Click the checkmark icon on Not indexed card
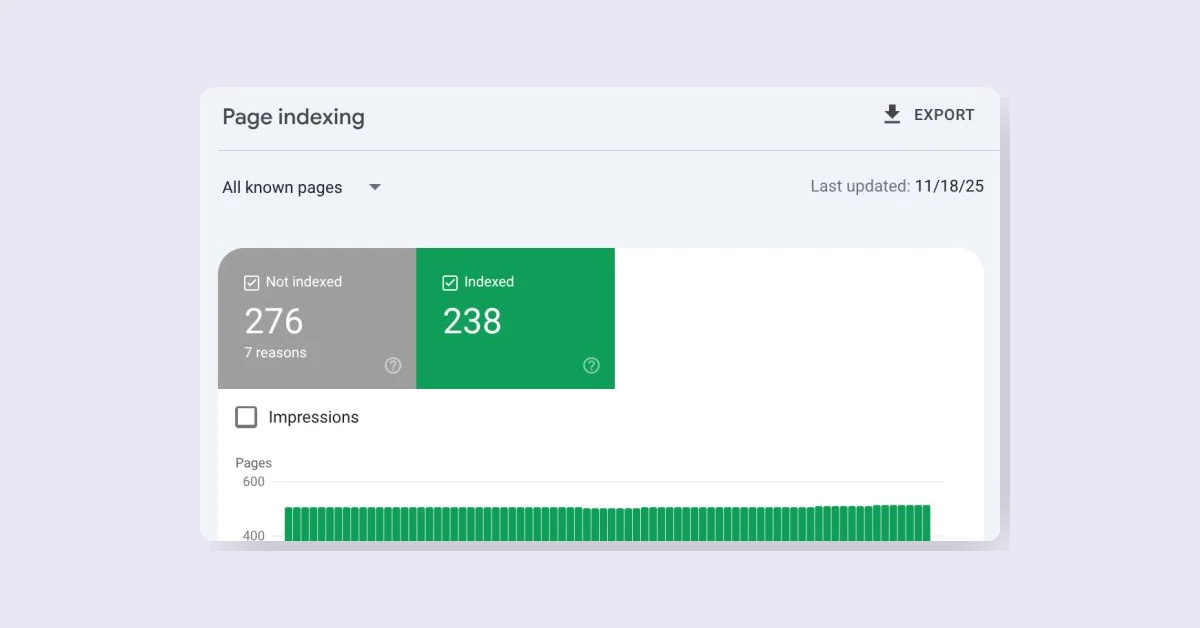 pos(252,282)
